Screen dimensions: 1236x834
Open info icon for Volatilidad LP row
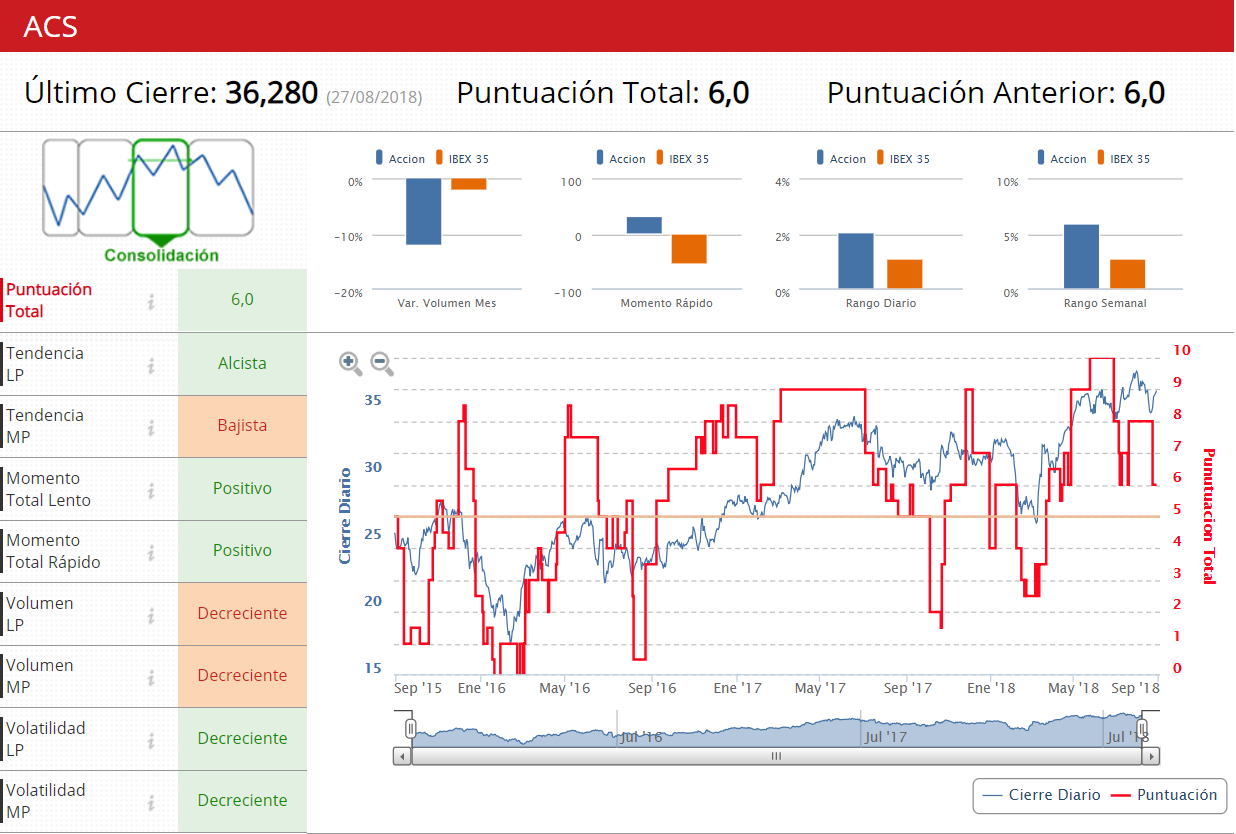(151, 740)
